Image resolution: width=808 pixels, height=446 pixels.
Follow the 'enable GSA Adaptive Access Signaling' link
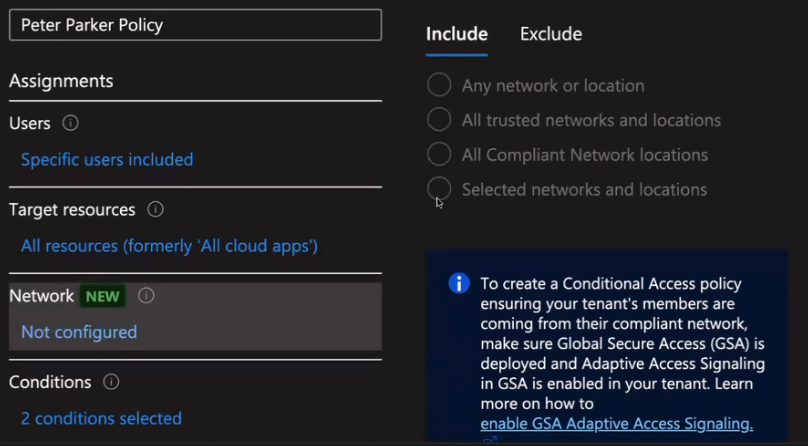[x=616, y=424]
